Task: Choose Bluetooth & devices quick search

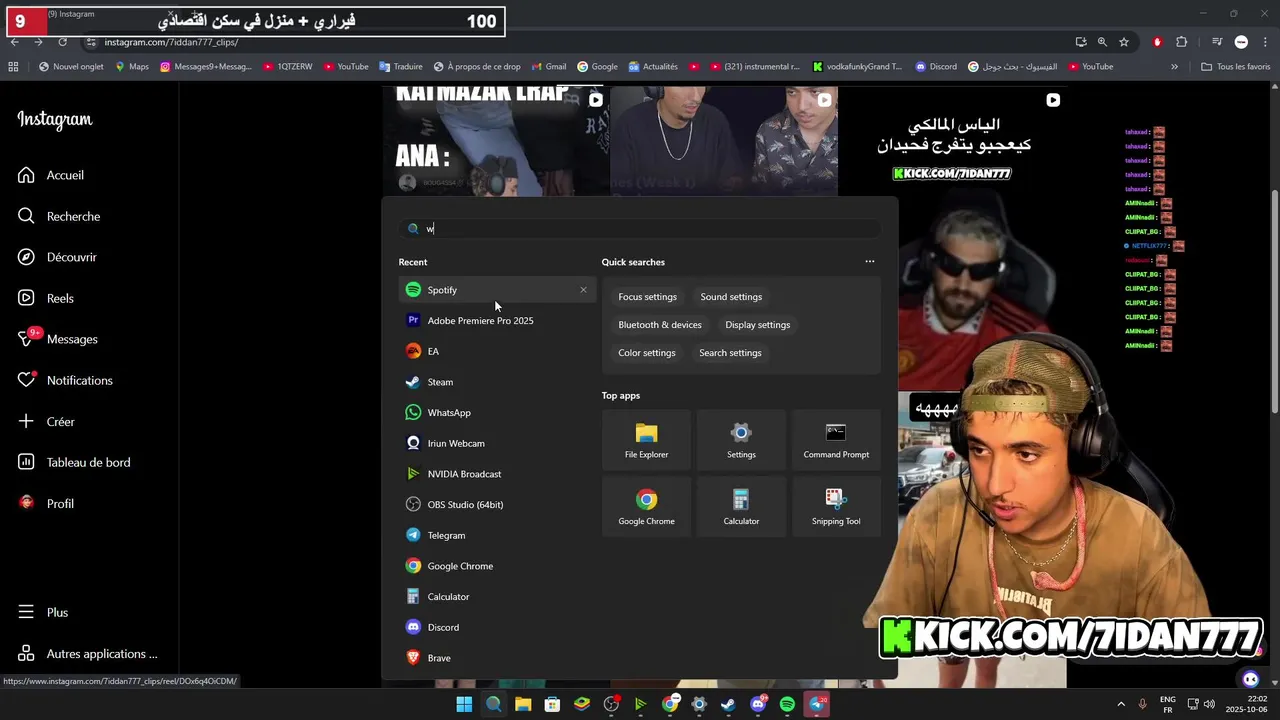Action: click(660, 325)
